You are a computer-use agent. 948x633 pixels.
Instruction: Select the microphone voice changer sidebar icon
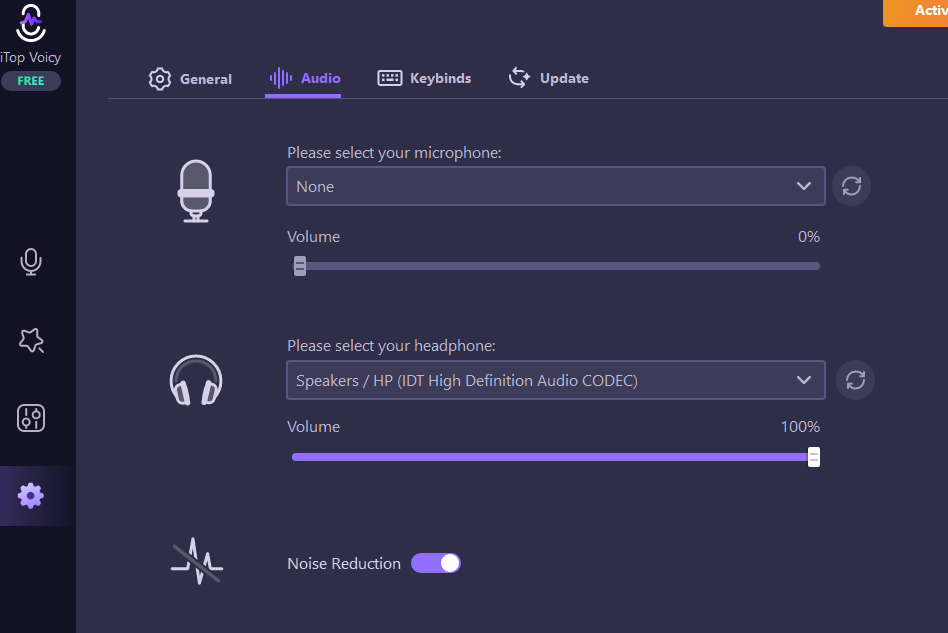pyautogui.click(x=30, y=261)
